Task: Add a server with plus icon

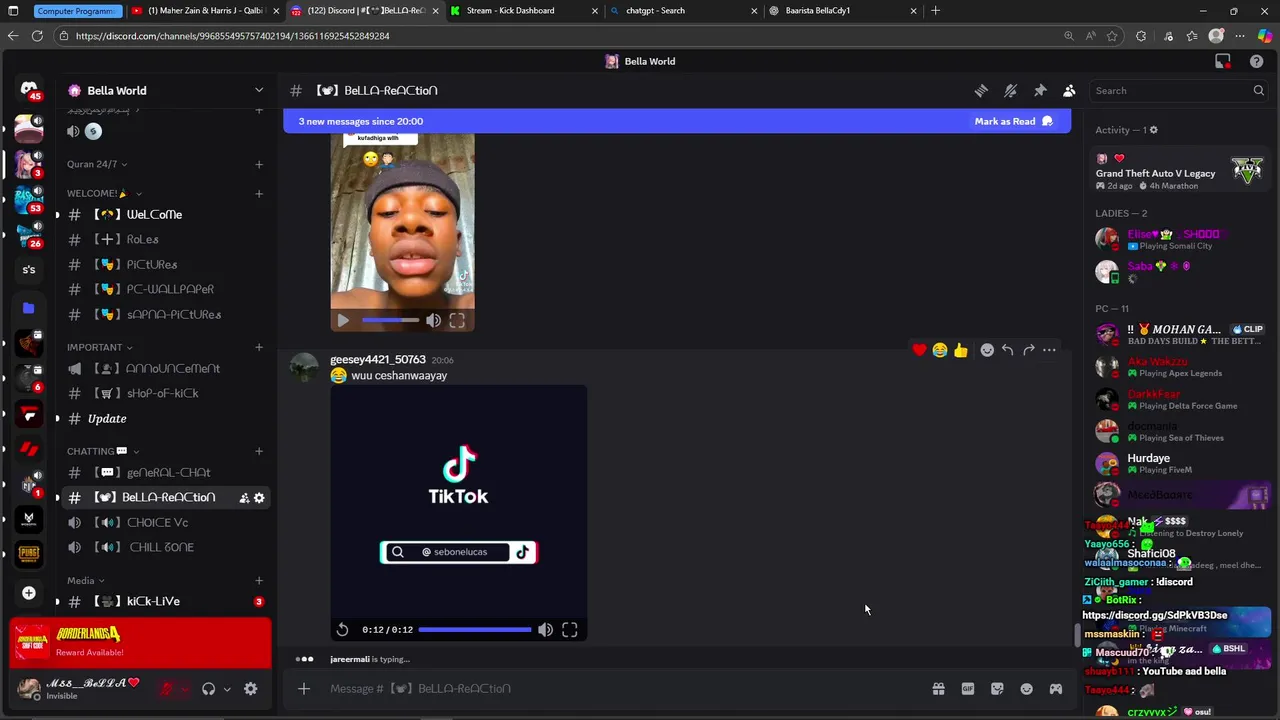Action: (x=29, y=593)
